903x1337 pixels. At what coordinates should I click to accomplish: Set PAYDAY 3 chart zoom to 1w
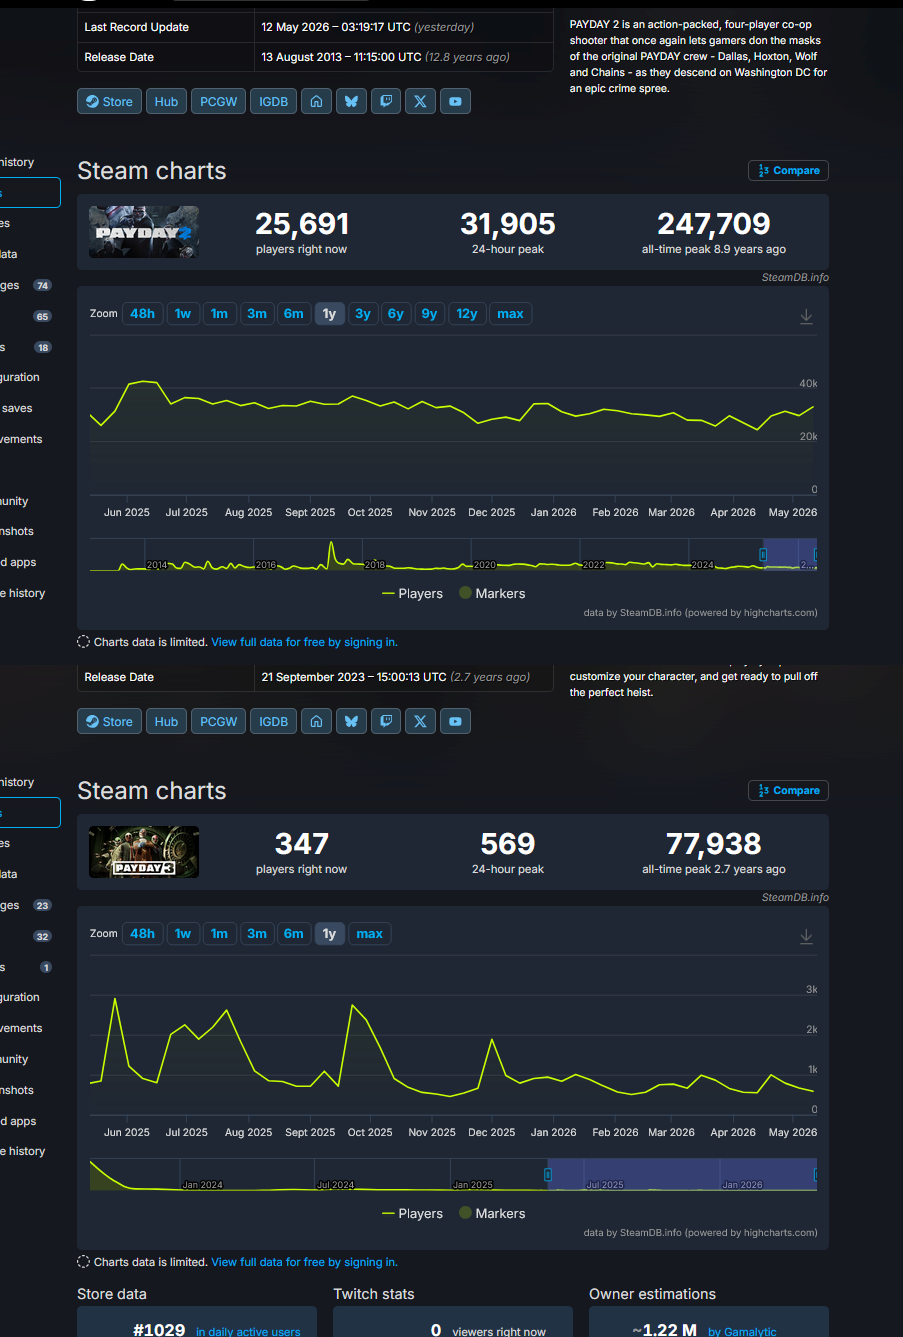(183, 934)
